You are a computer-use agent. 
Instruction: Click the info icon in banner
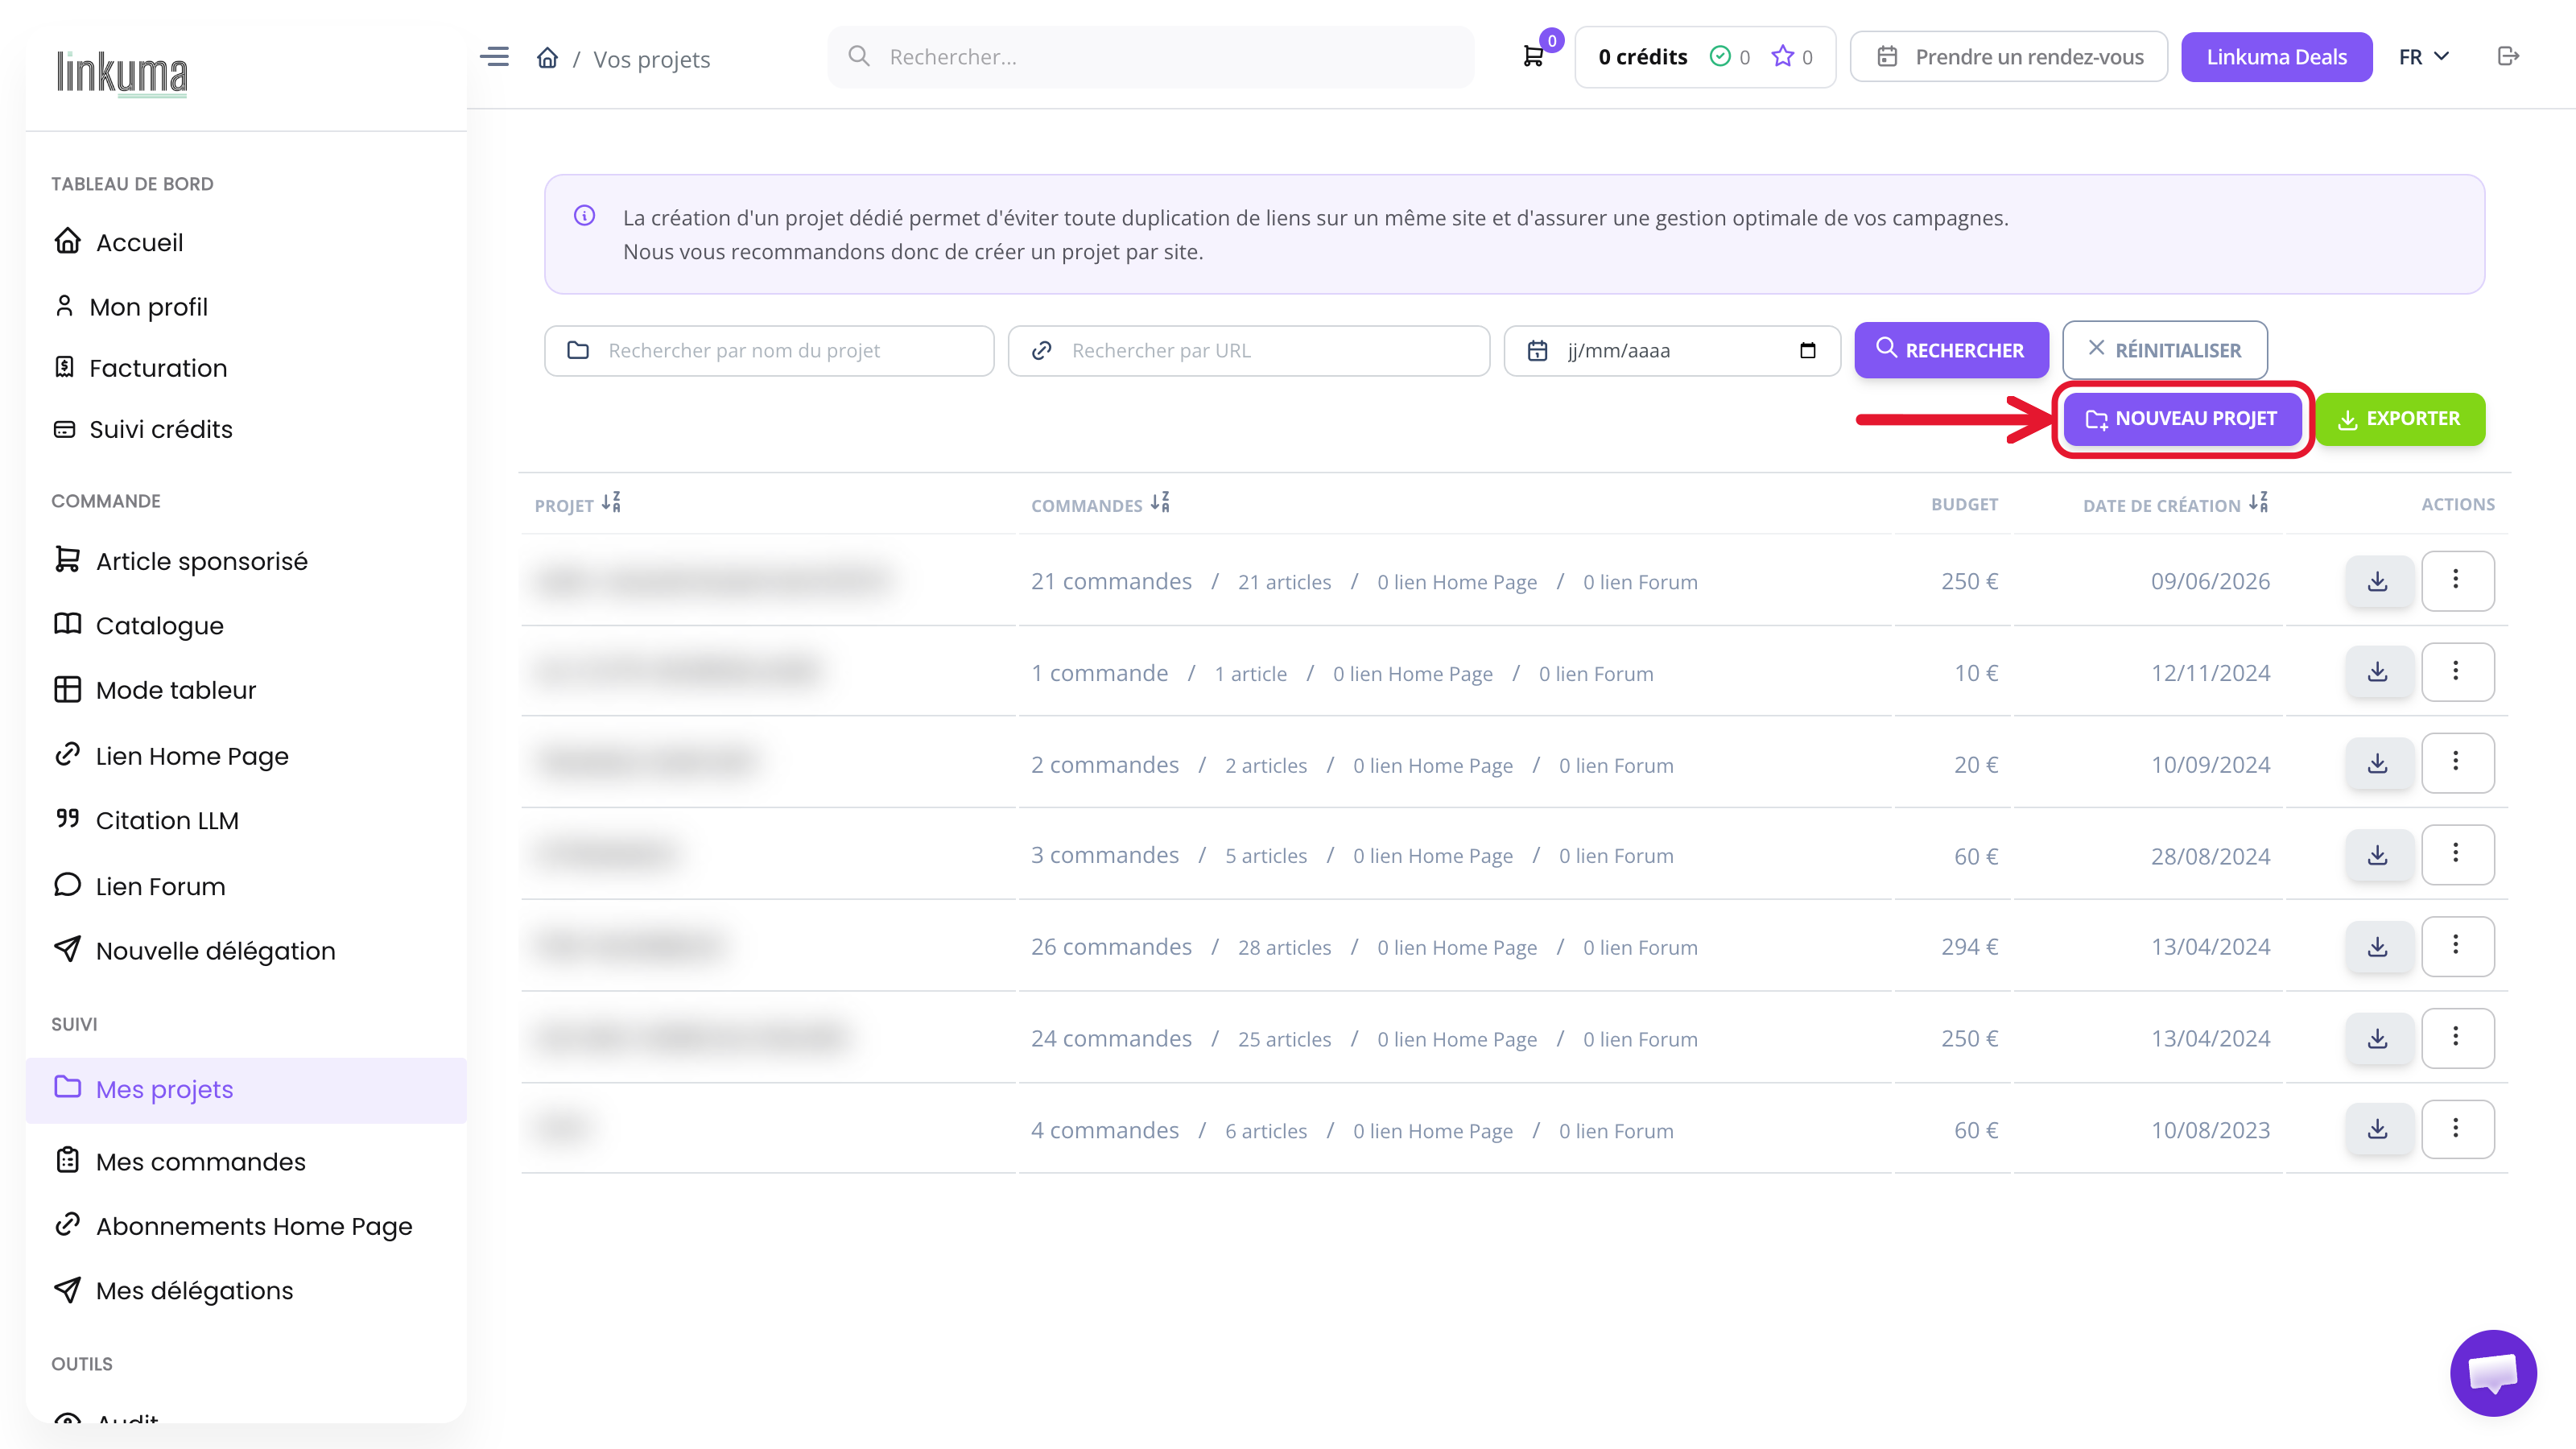pos(585,216)
